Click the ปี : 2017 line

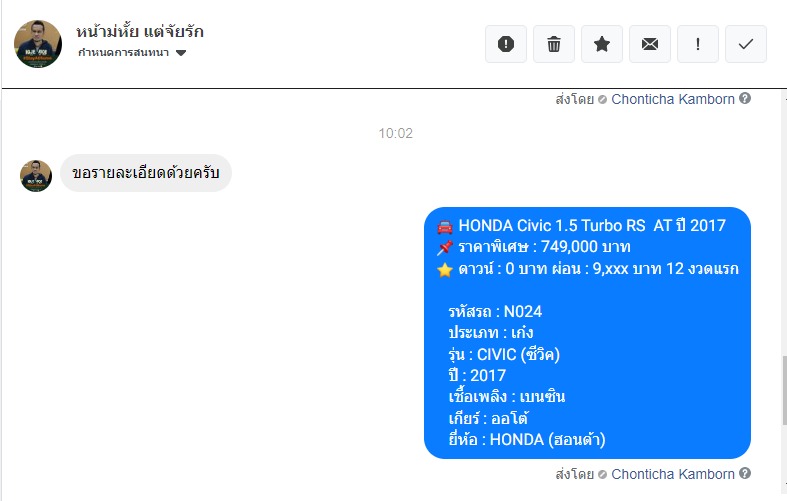[x=477, y=375]
